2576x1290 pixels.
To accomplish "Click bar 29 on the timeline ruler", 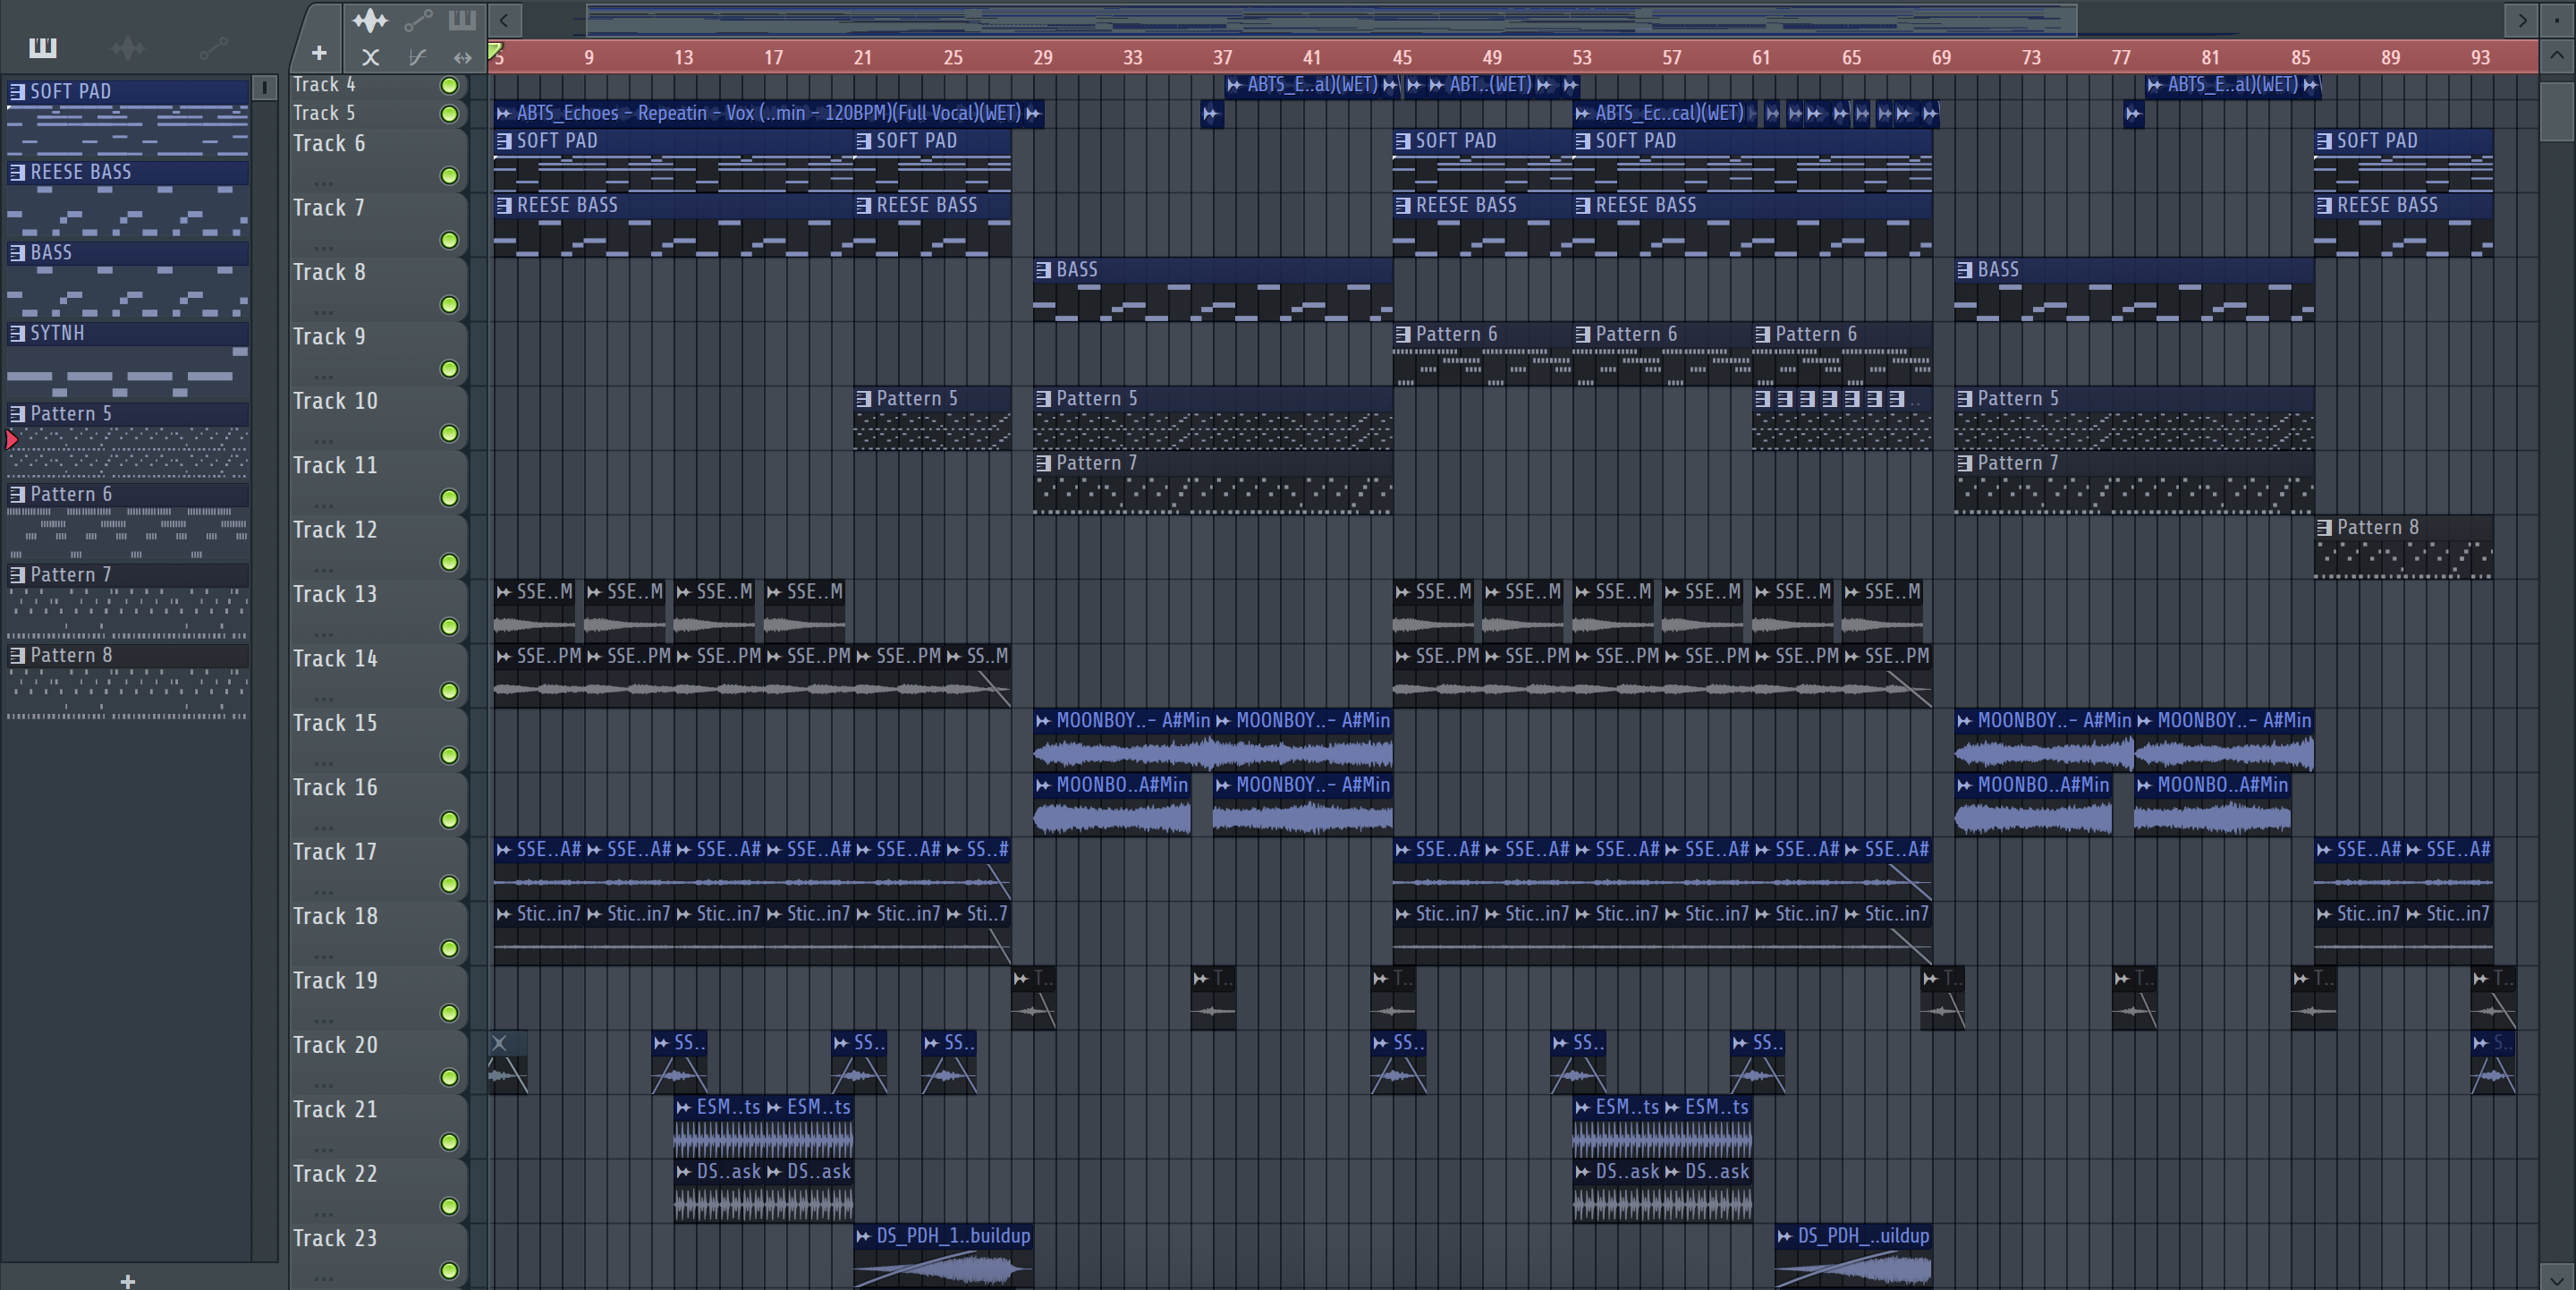I will [x=1043, y=58].
